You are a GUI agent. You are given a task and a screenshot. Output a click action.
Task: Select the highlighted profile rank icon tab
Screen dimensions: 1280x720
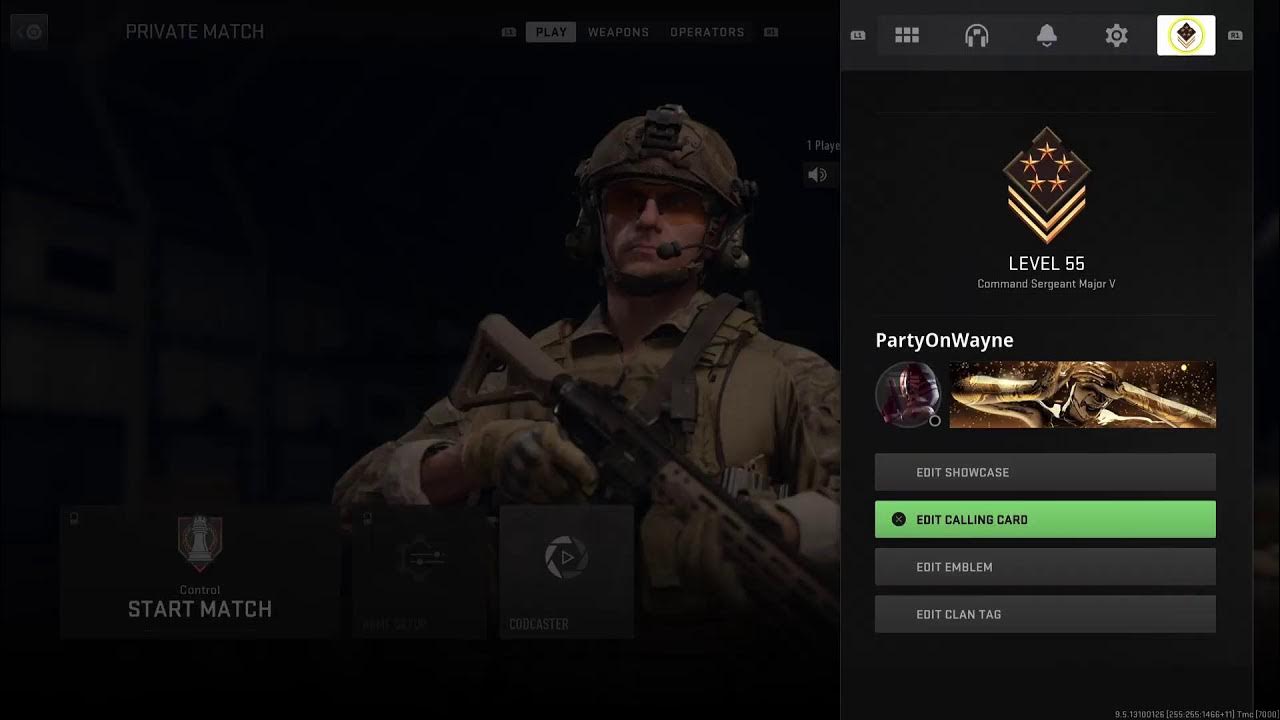click(1186, 36)
